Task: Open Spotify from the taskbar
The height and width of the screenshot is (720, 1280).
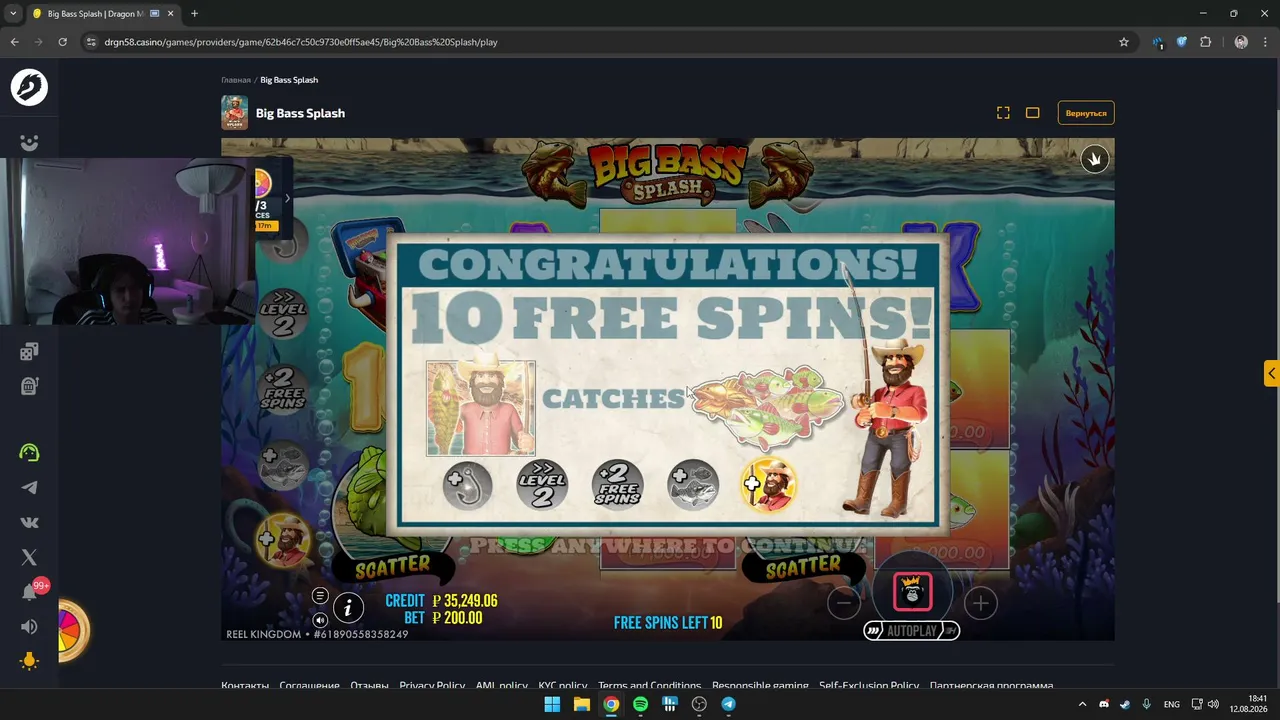Action: click(640, 704)
